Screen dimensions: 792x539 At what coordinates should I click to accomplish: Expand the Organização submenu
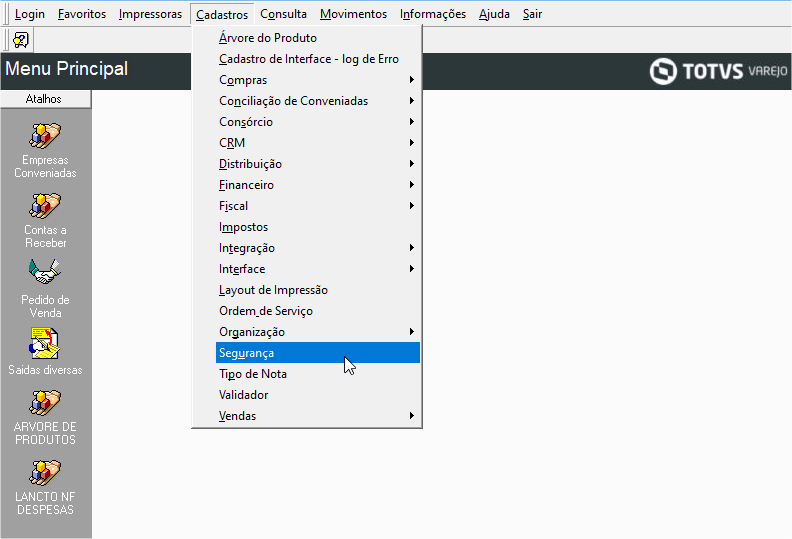(x=318, y=332)
